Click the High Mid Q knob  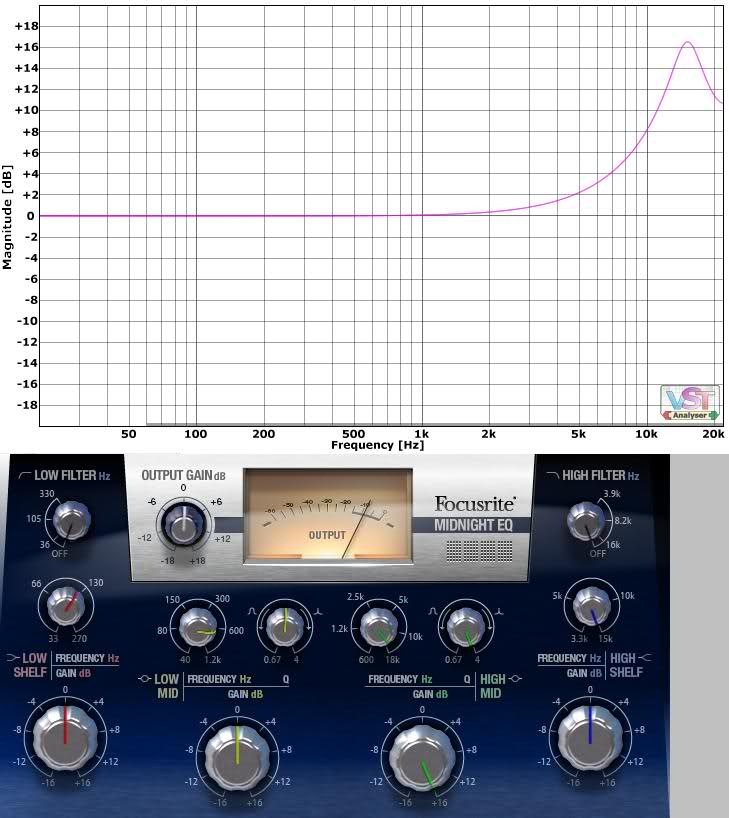click(x=465, y=626)
